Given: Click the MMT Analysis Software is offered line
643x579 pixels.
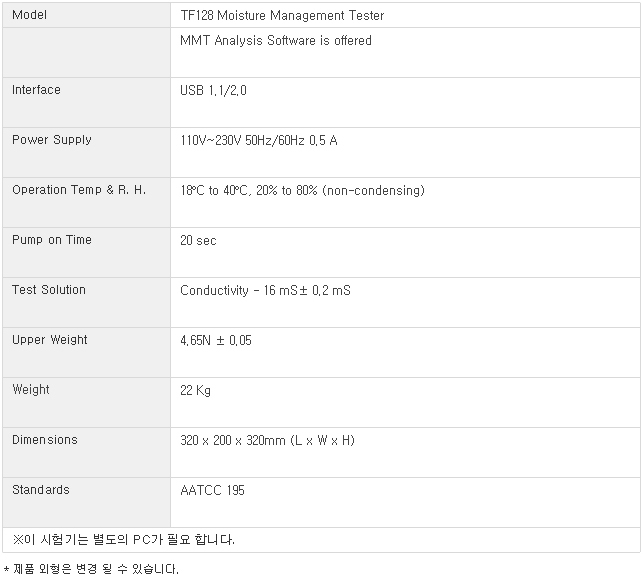Looking at the screenshot, I should 276,41.
